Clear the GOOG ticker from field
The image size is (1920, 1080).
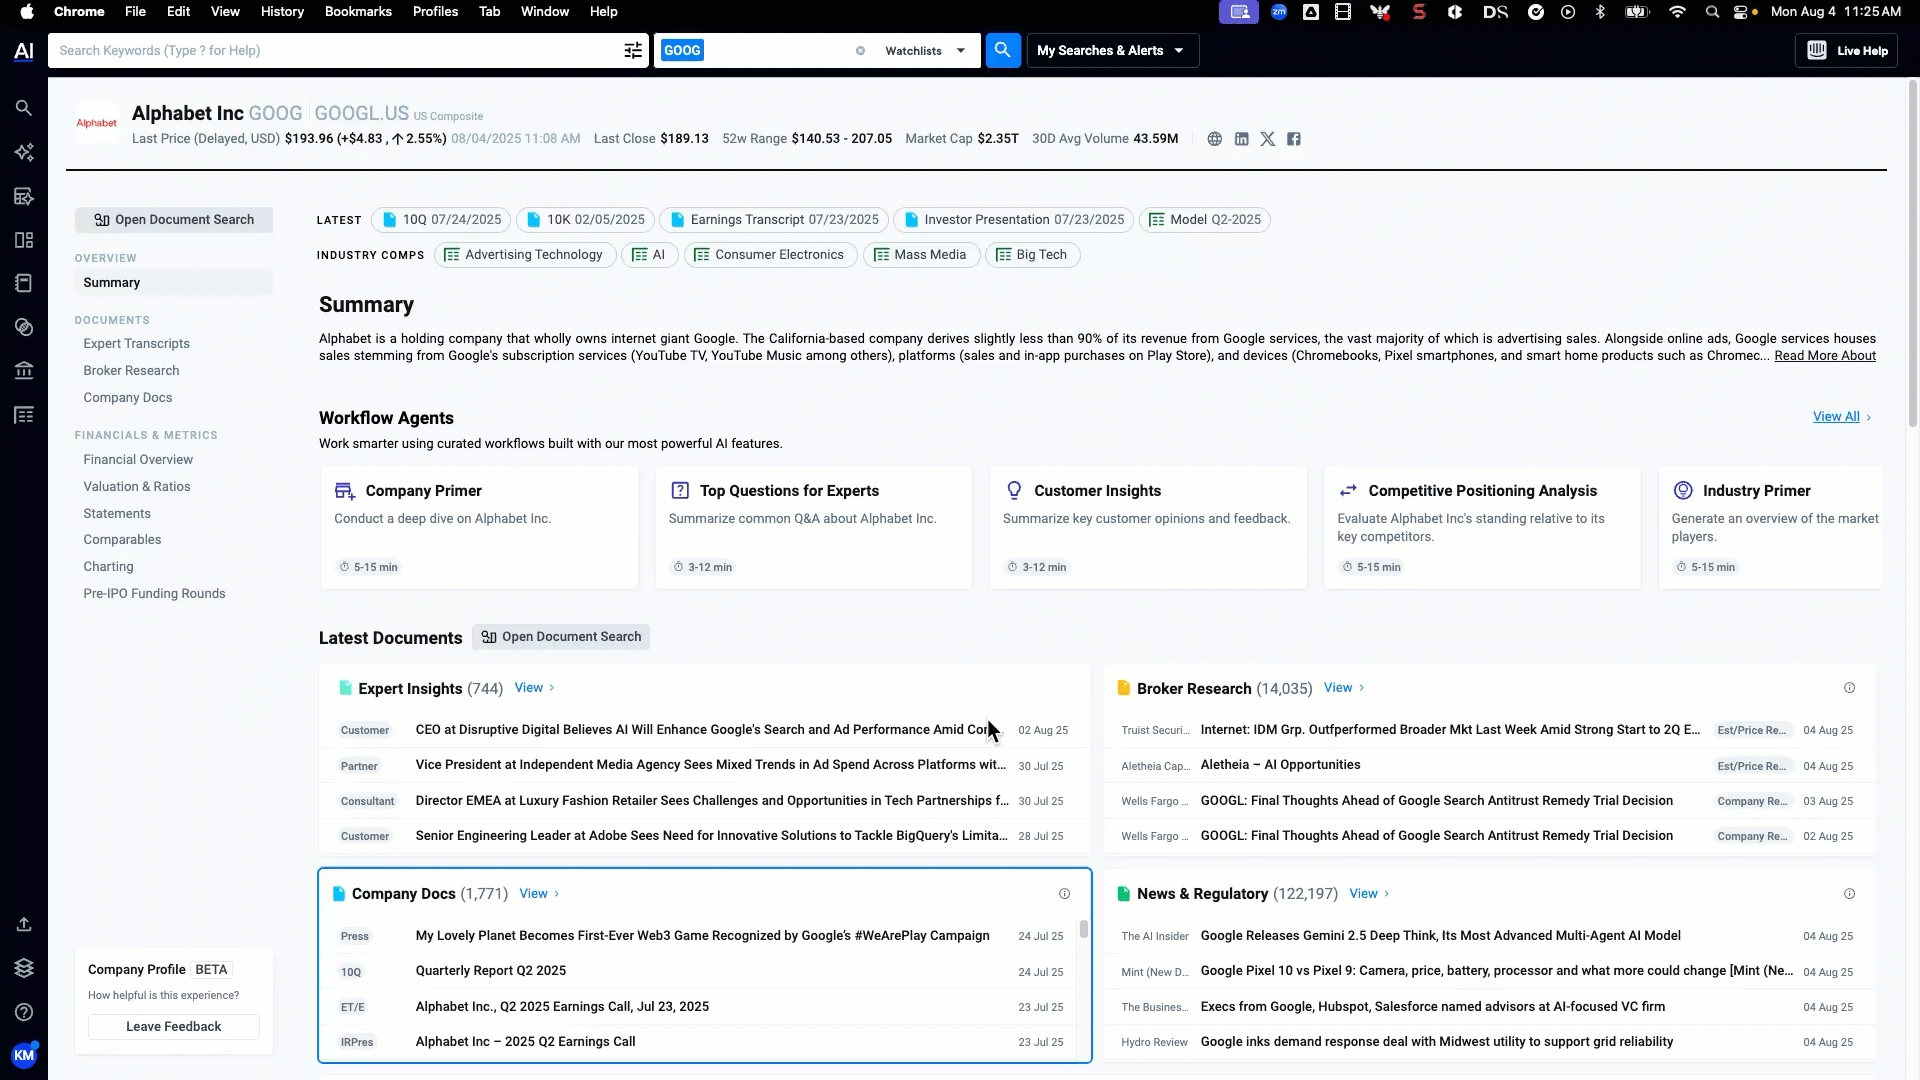[x=860, y=51]
